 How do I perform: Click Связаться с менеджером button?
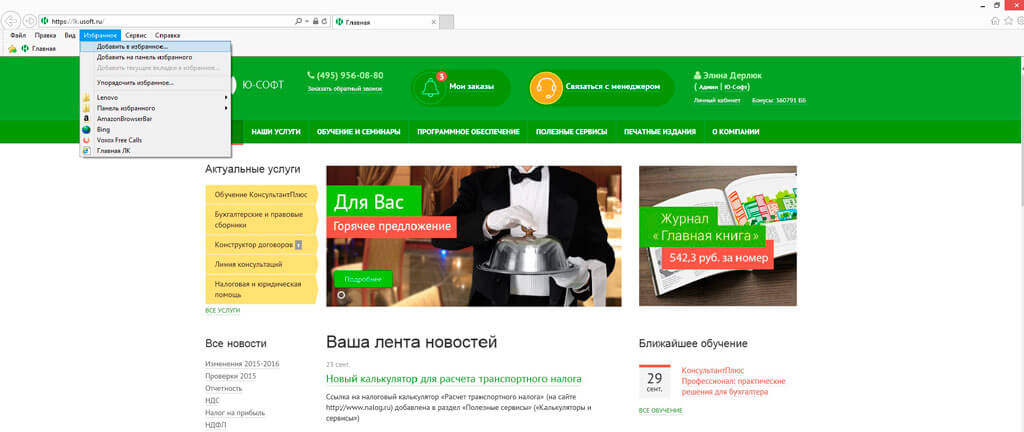(613, 86)
